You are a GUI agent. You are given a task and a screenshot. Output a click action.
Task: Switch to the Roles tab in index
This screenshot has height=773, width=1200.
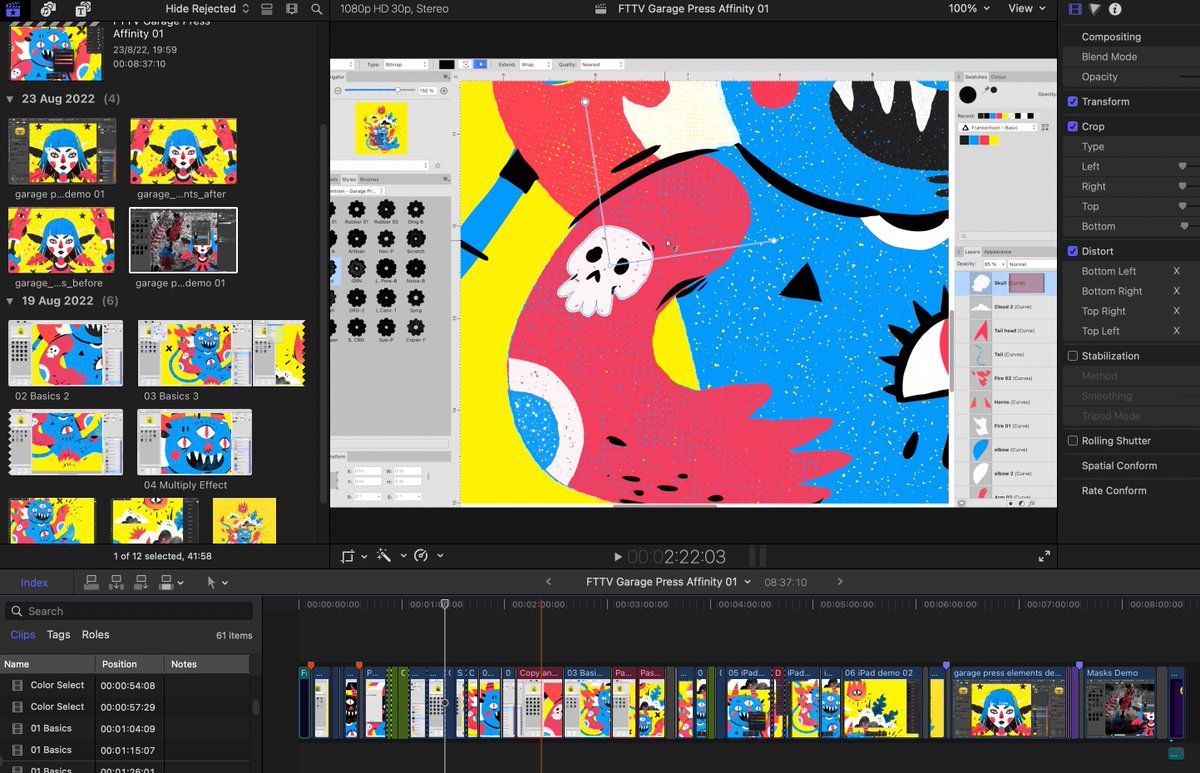tap(96, 635)
